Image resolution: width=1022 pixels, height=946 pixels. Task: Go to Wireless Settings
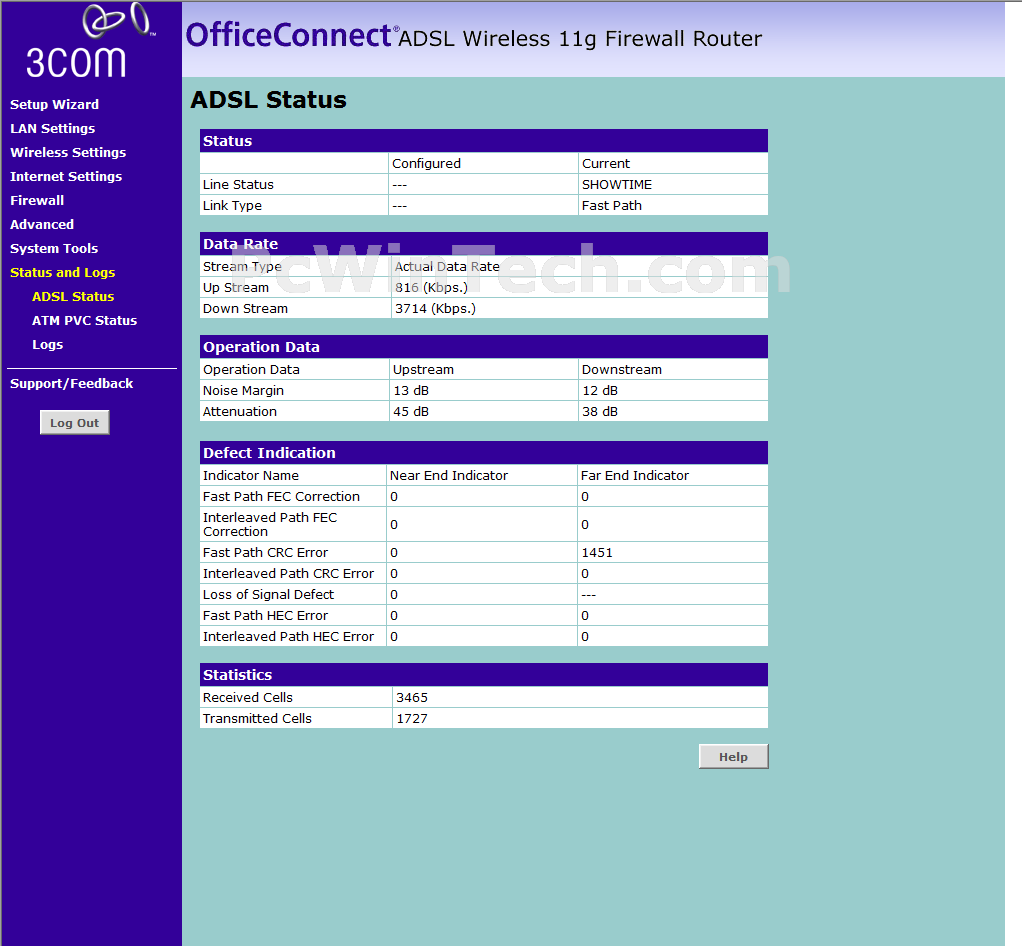pyautogui.click(x=68, y=153)
